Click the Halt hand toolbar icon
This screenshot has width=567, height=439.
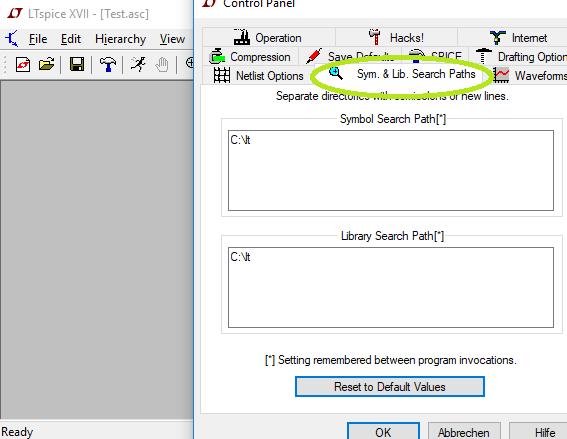tap(162, 65)
